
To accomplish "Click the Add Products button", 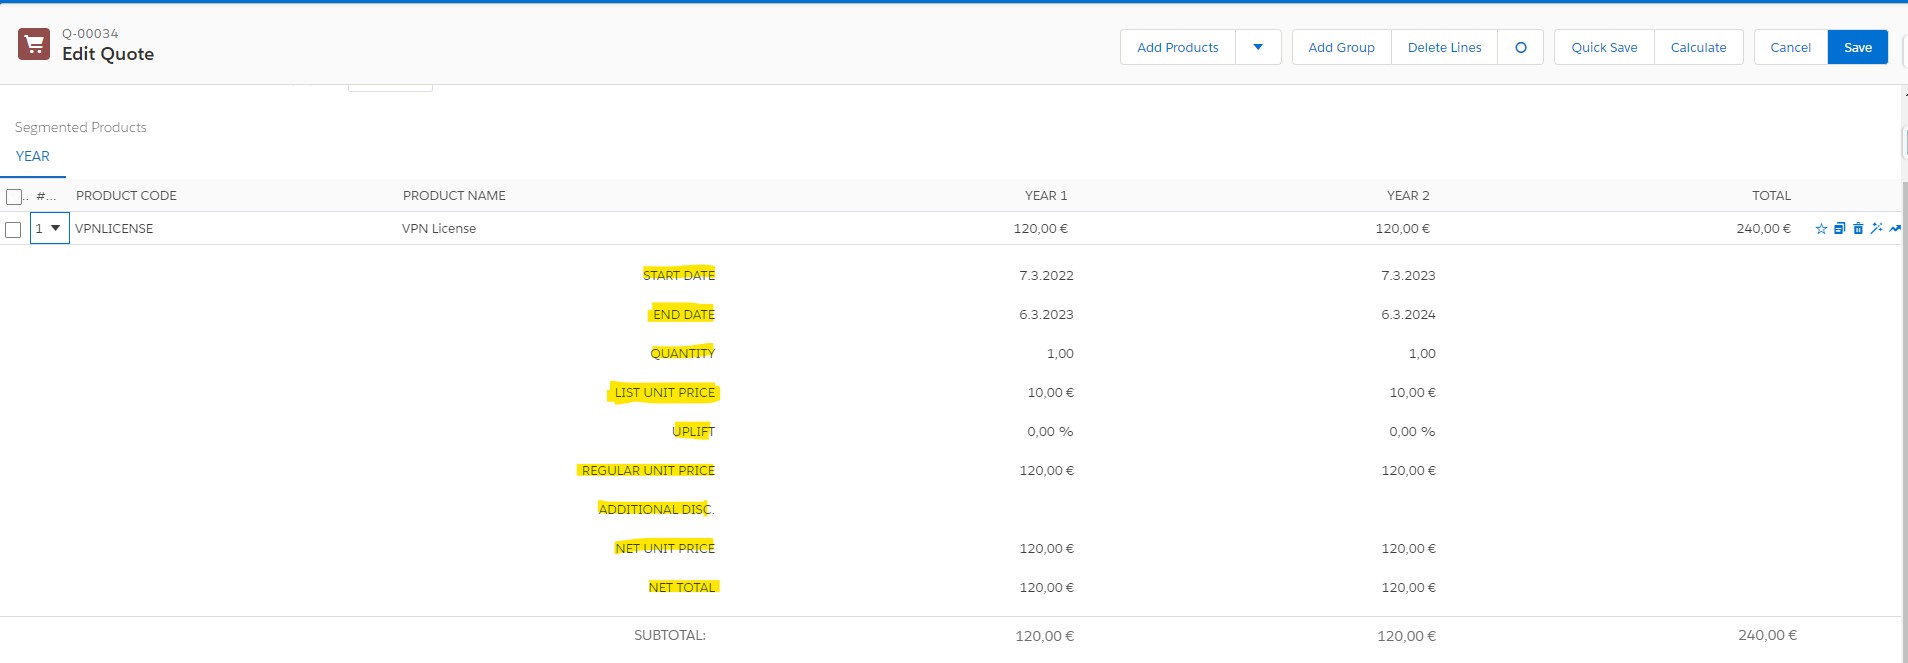I will (x=1177, y=47).
